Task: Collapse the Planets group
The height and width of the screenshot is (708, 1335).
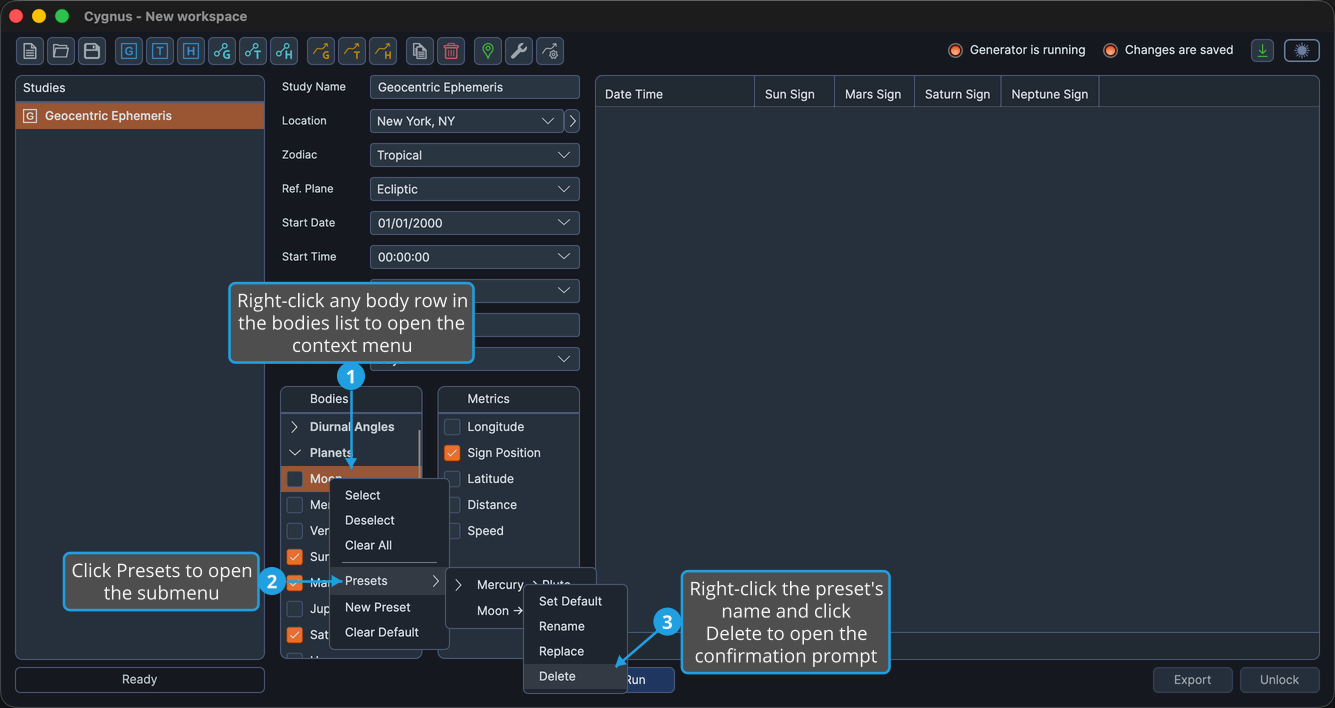Action: (294, 453)
